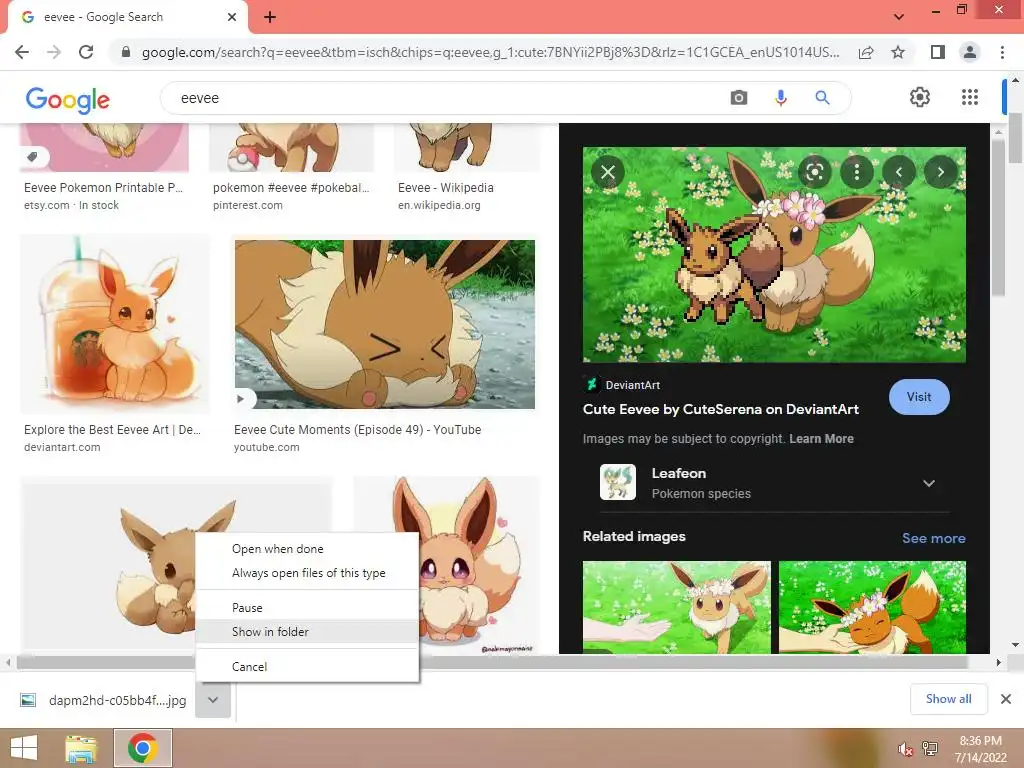This screenshot has height=768, width=1024.
Task: Click the Visit button
Action: tap(919, 397)
